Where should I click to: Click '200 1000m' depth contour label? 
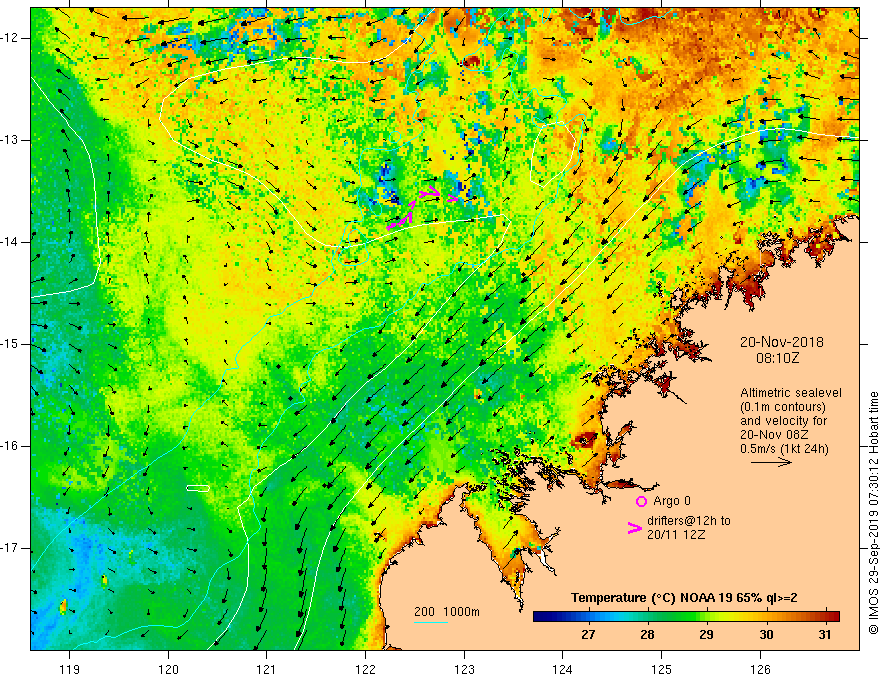coord(447,612)
